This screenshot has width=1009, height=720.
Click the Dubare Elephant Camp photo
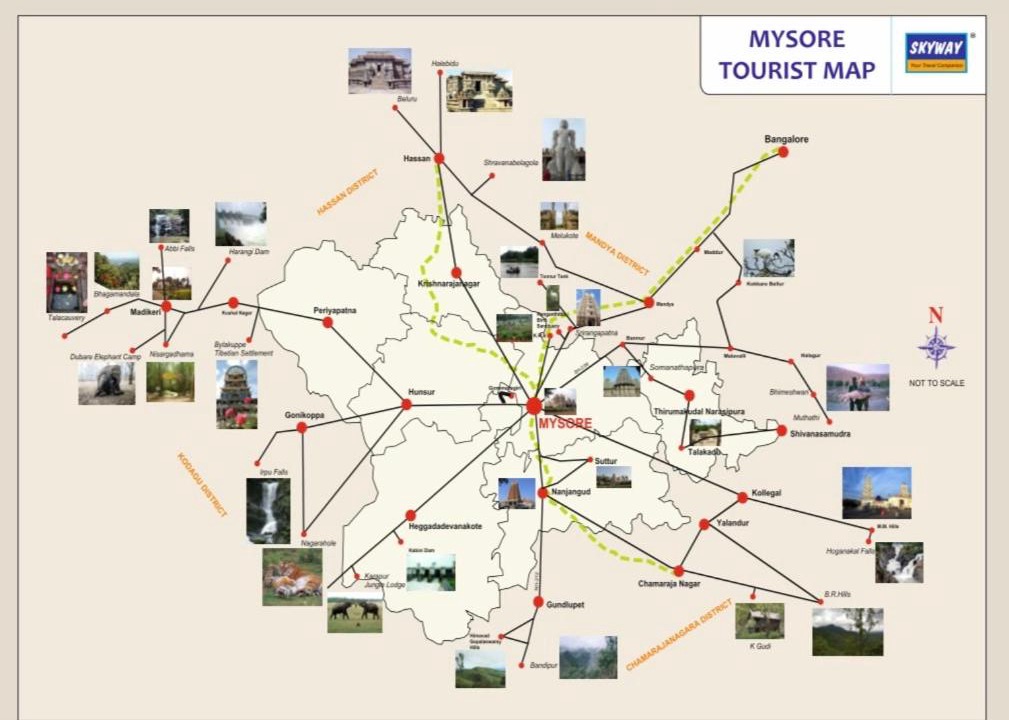pos(107,383)
